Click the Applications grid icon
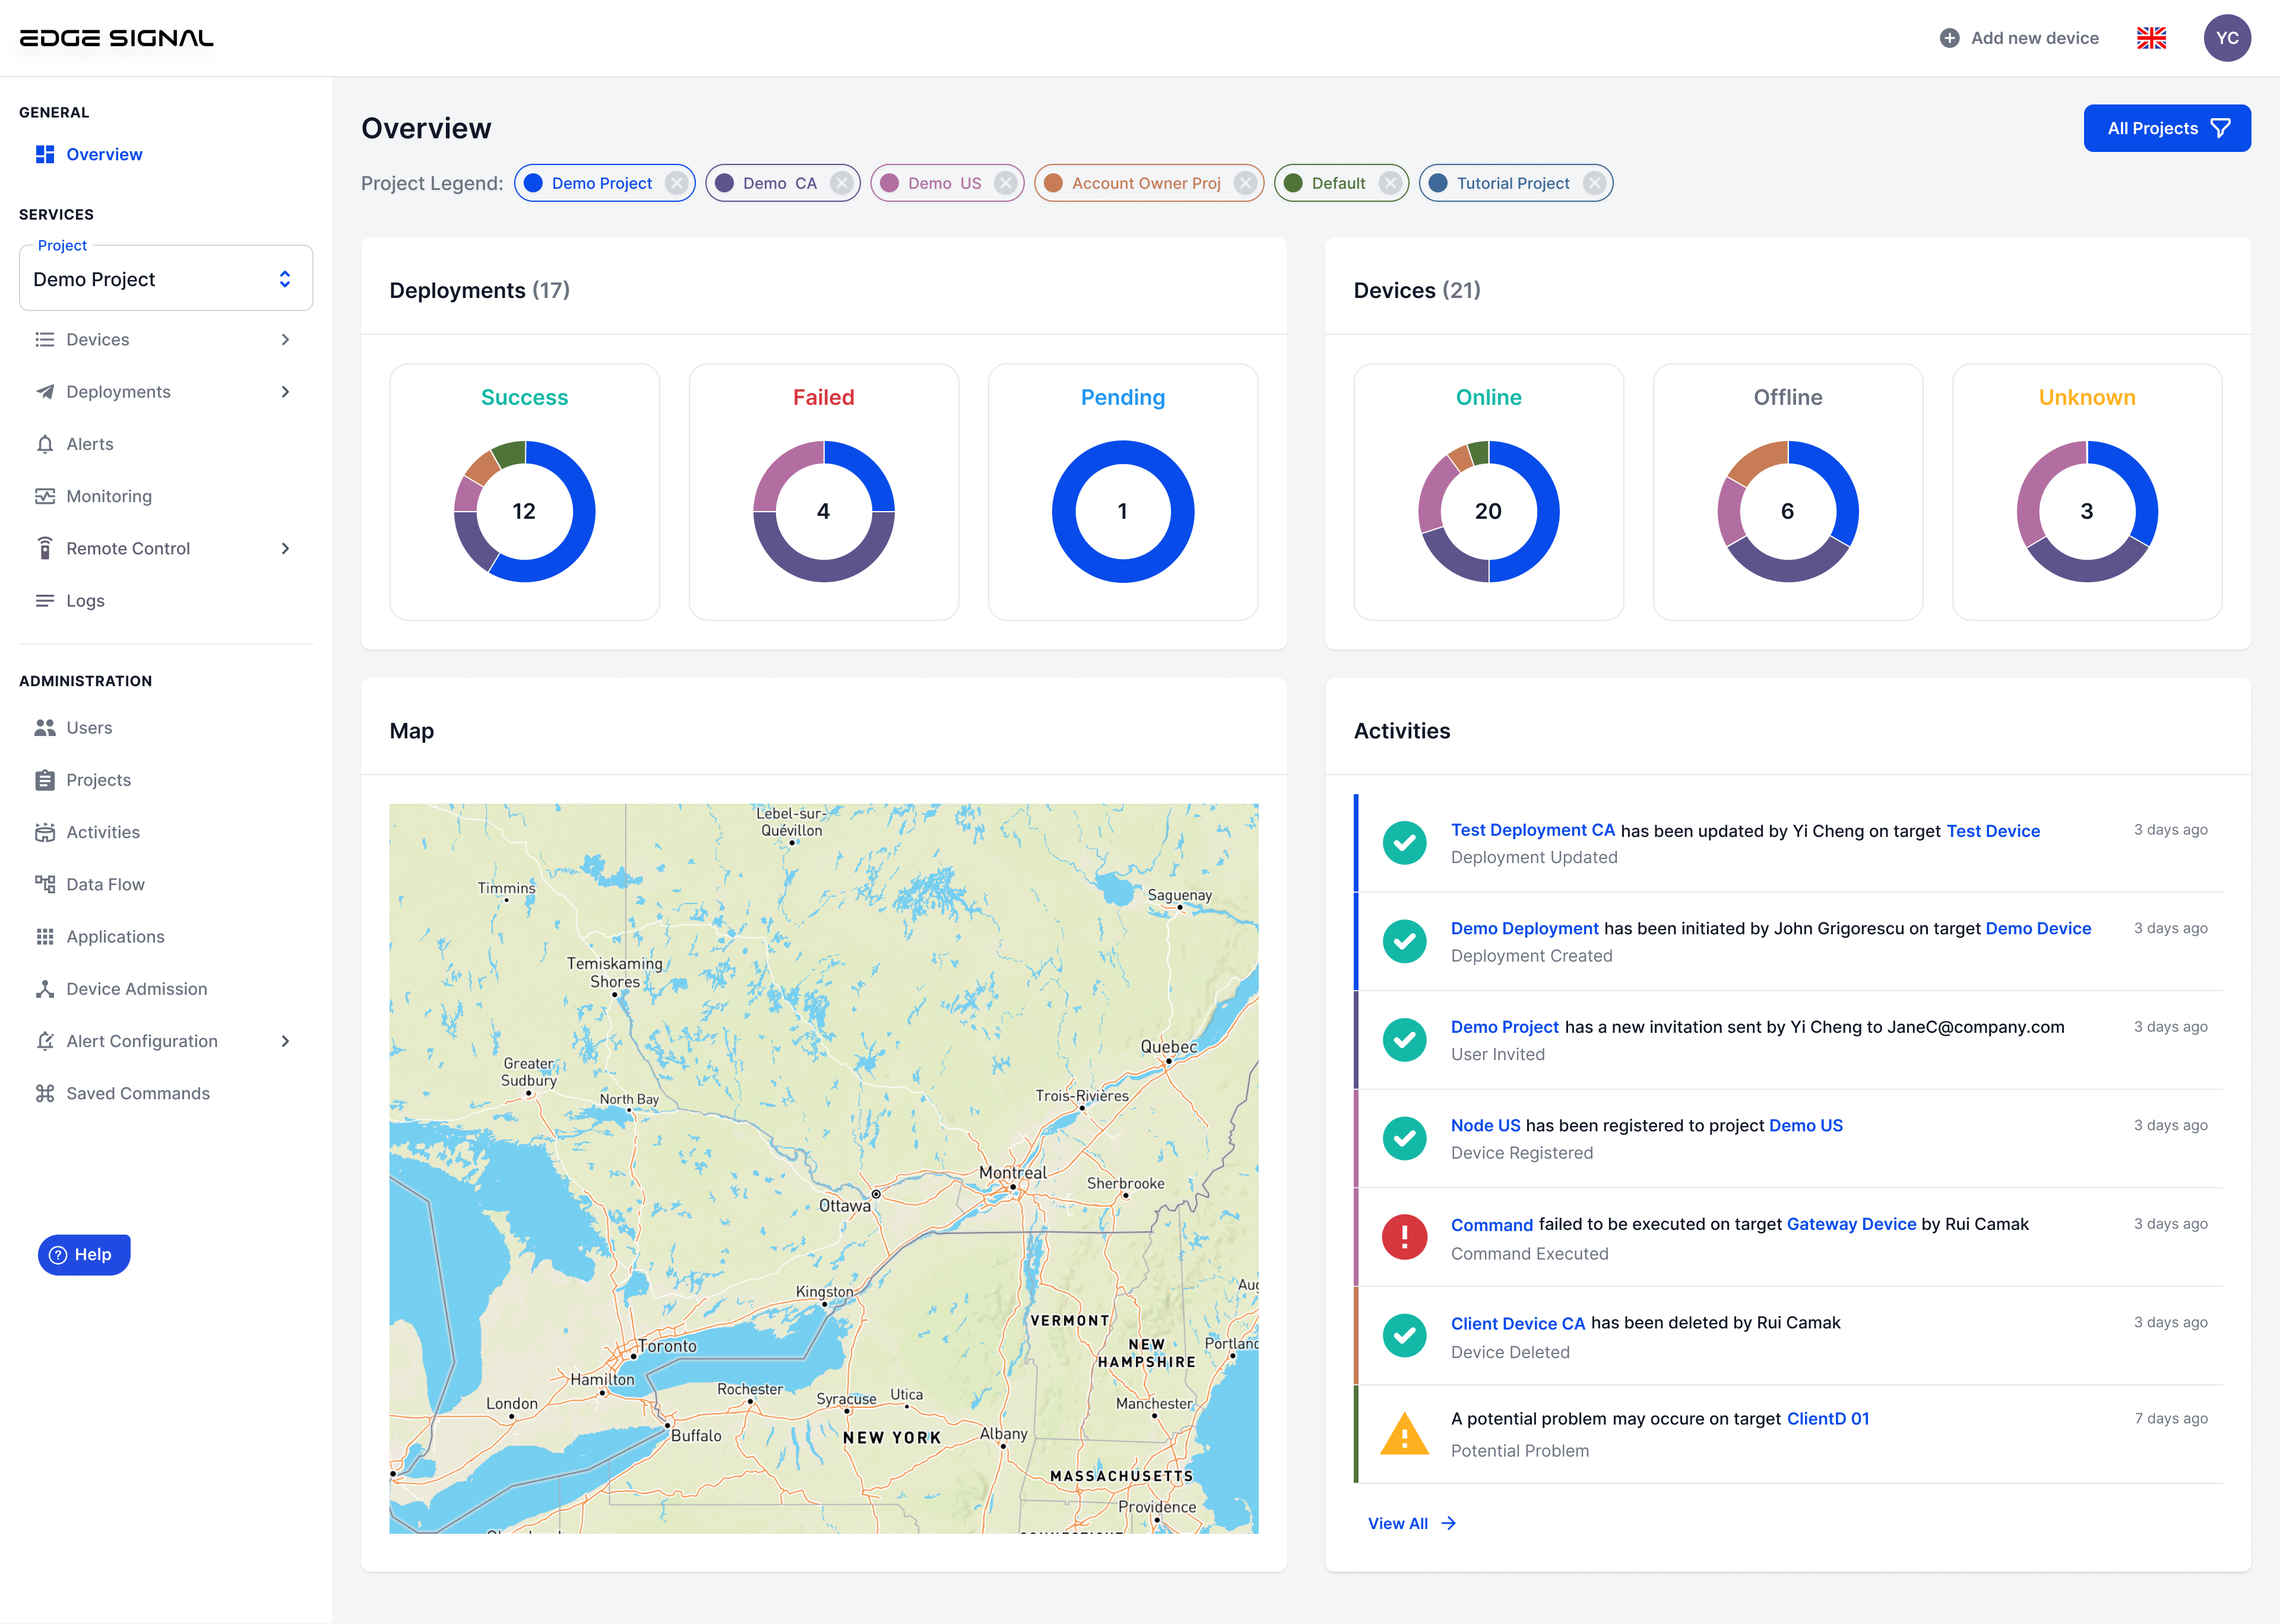This screenshot has height=1624, width=2280. click(x=45, y=937)
